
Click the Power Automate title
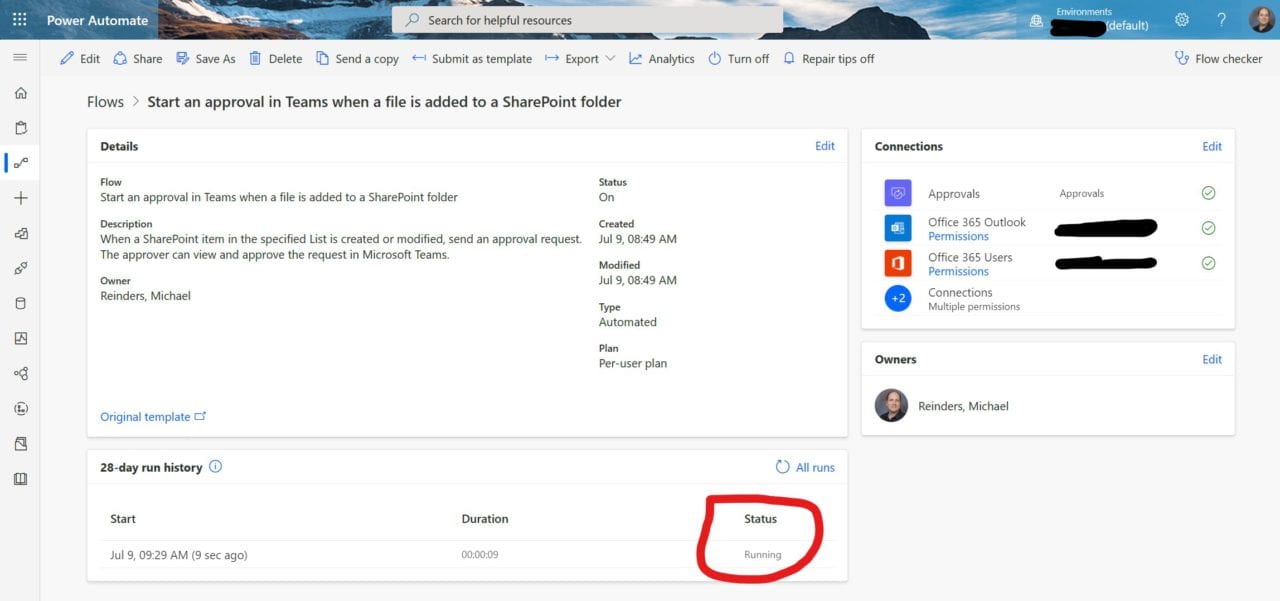pos(97,20)
